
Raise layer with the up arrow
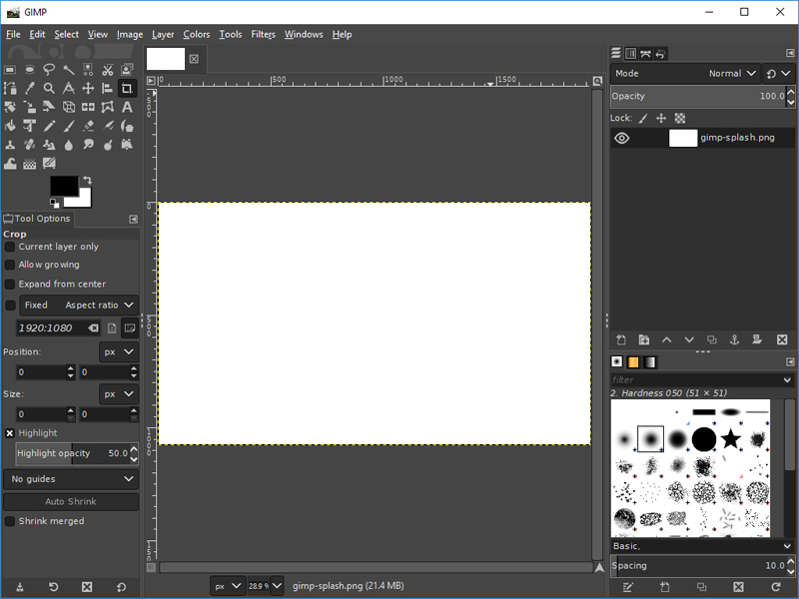pyautogui.click(x=667, y=340)
